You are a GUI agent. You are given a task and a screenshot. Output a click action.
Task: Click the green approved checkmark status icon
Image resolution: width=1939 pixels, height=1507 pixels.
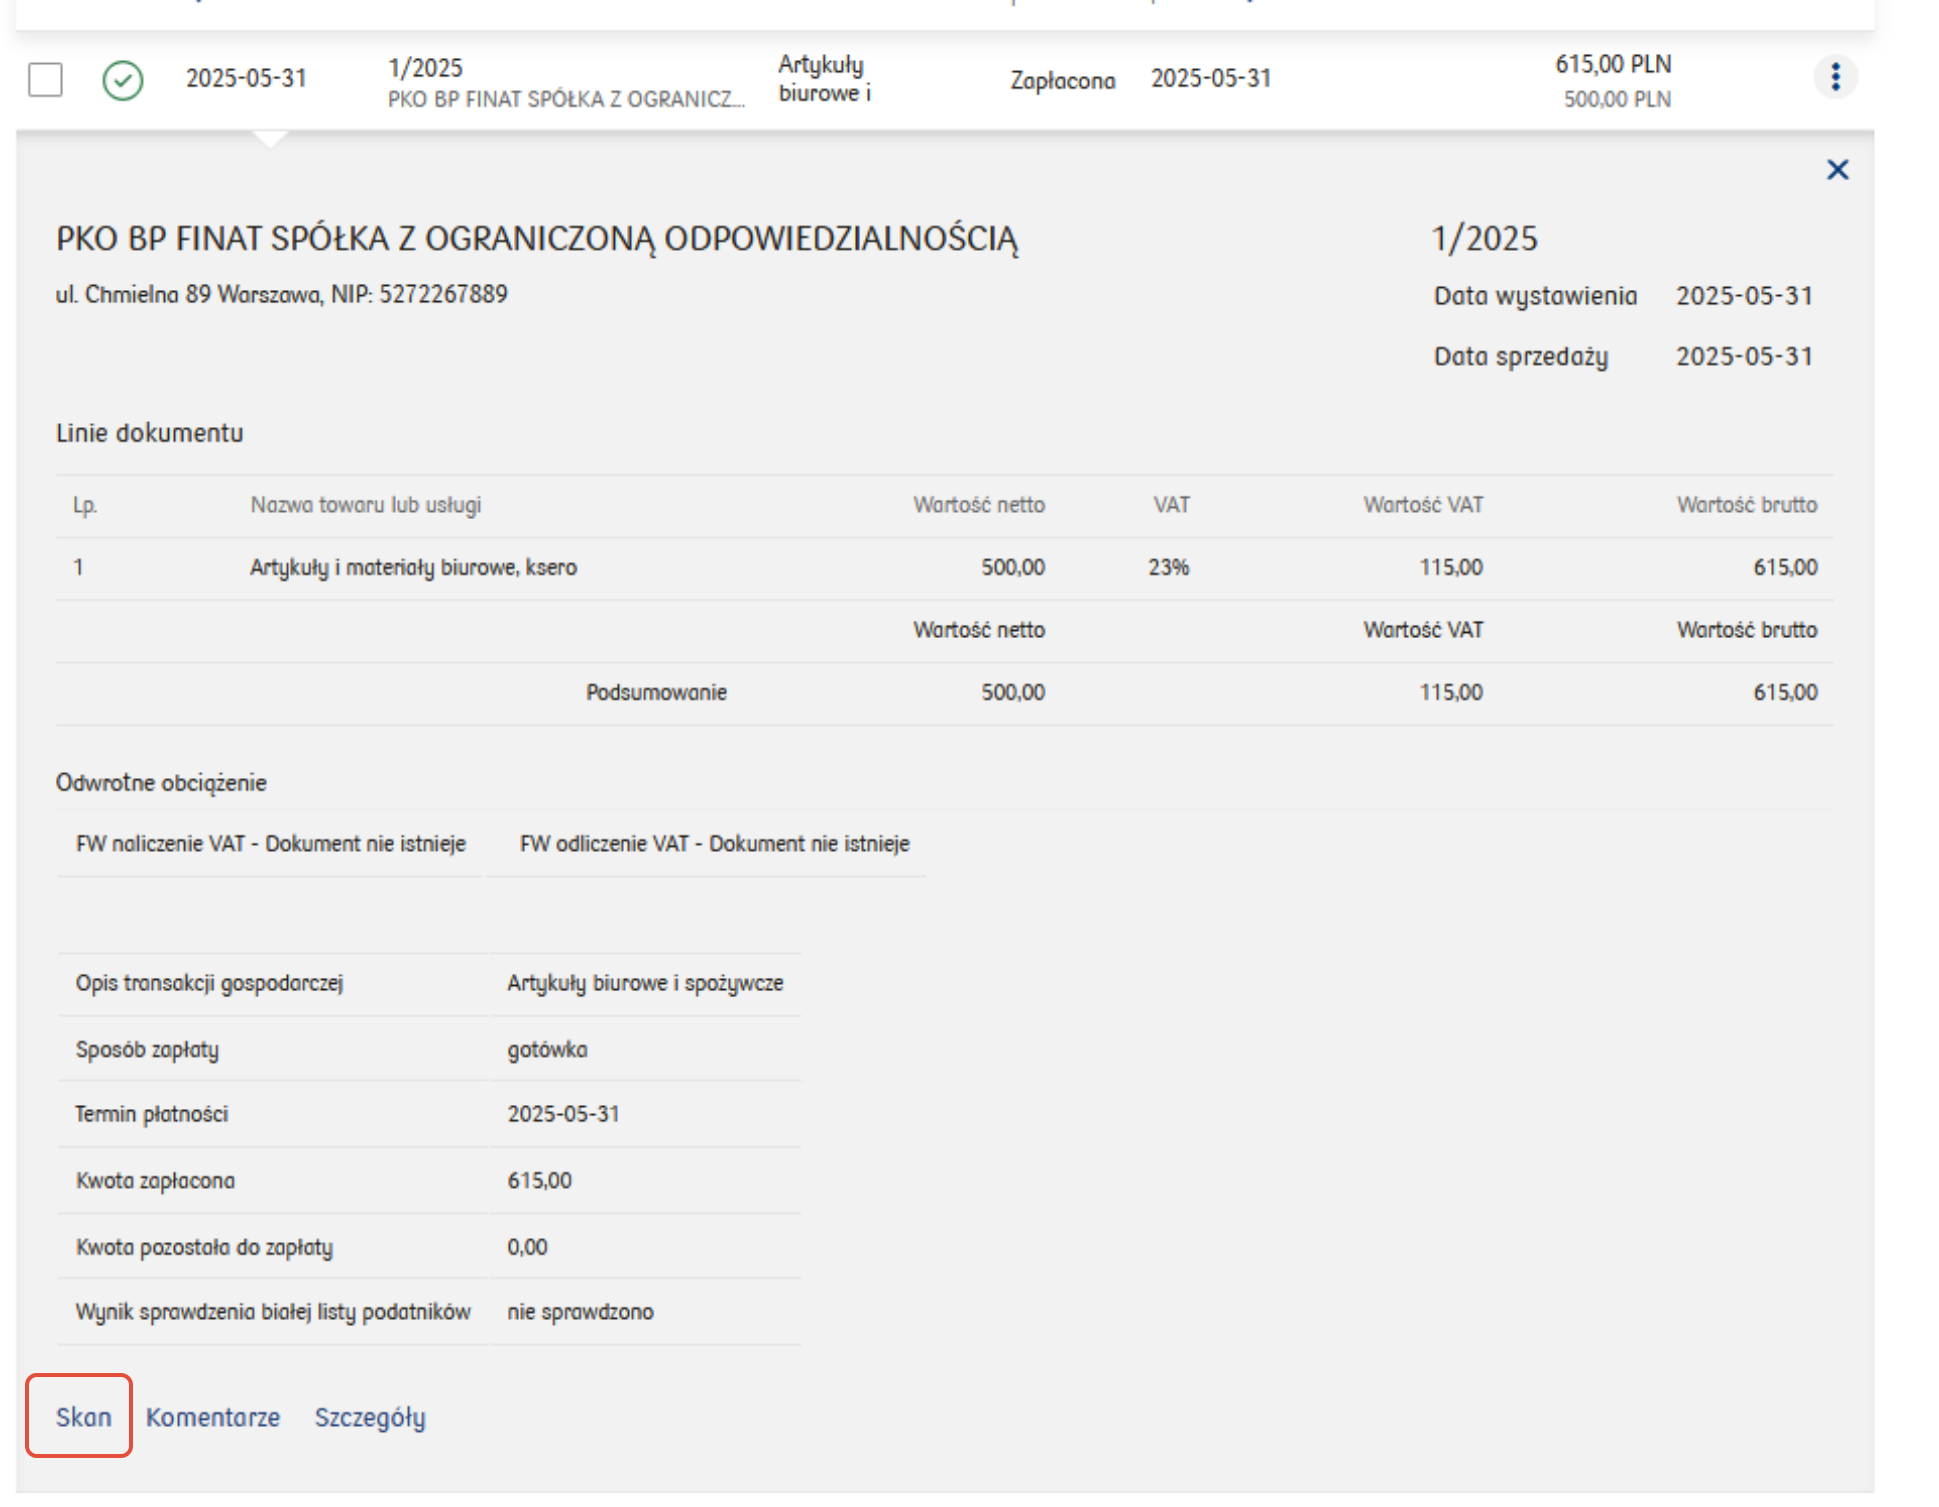pos(123,80)
